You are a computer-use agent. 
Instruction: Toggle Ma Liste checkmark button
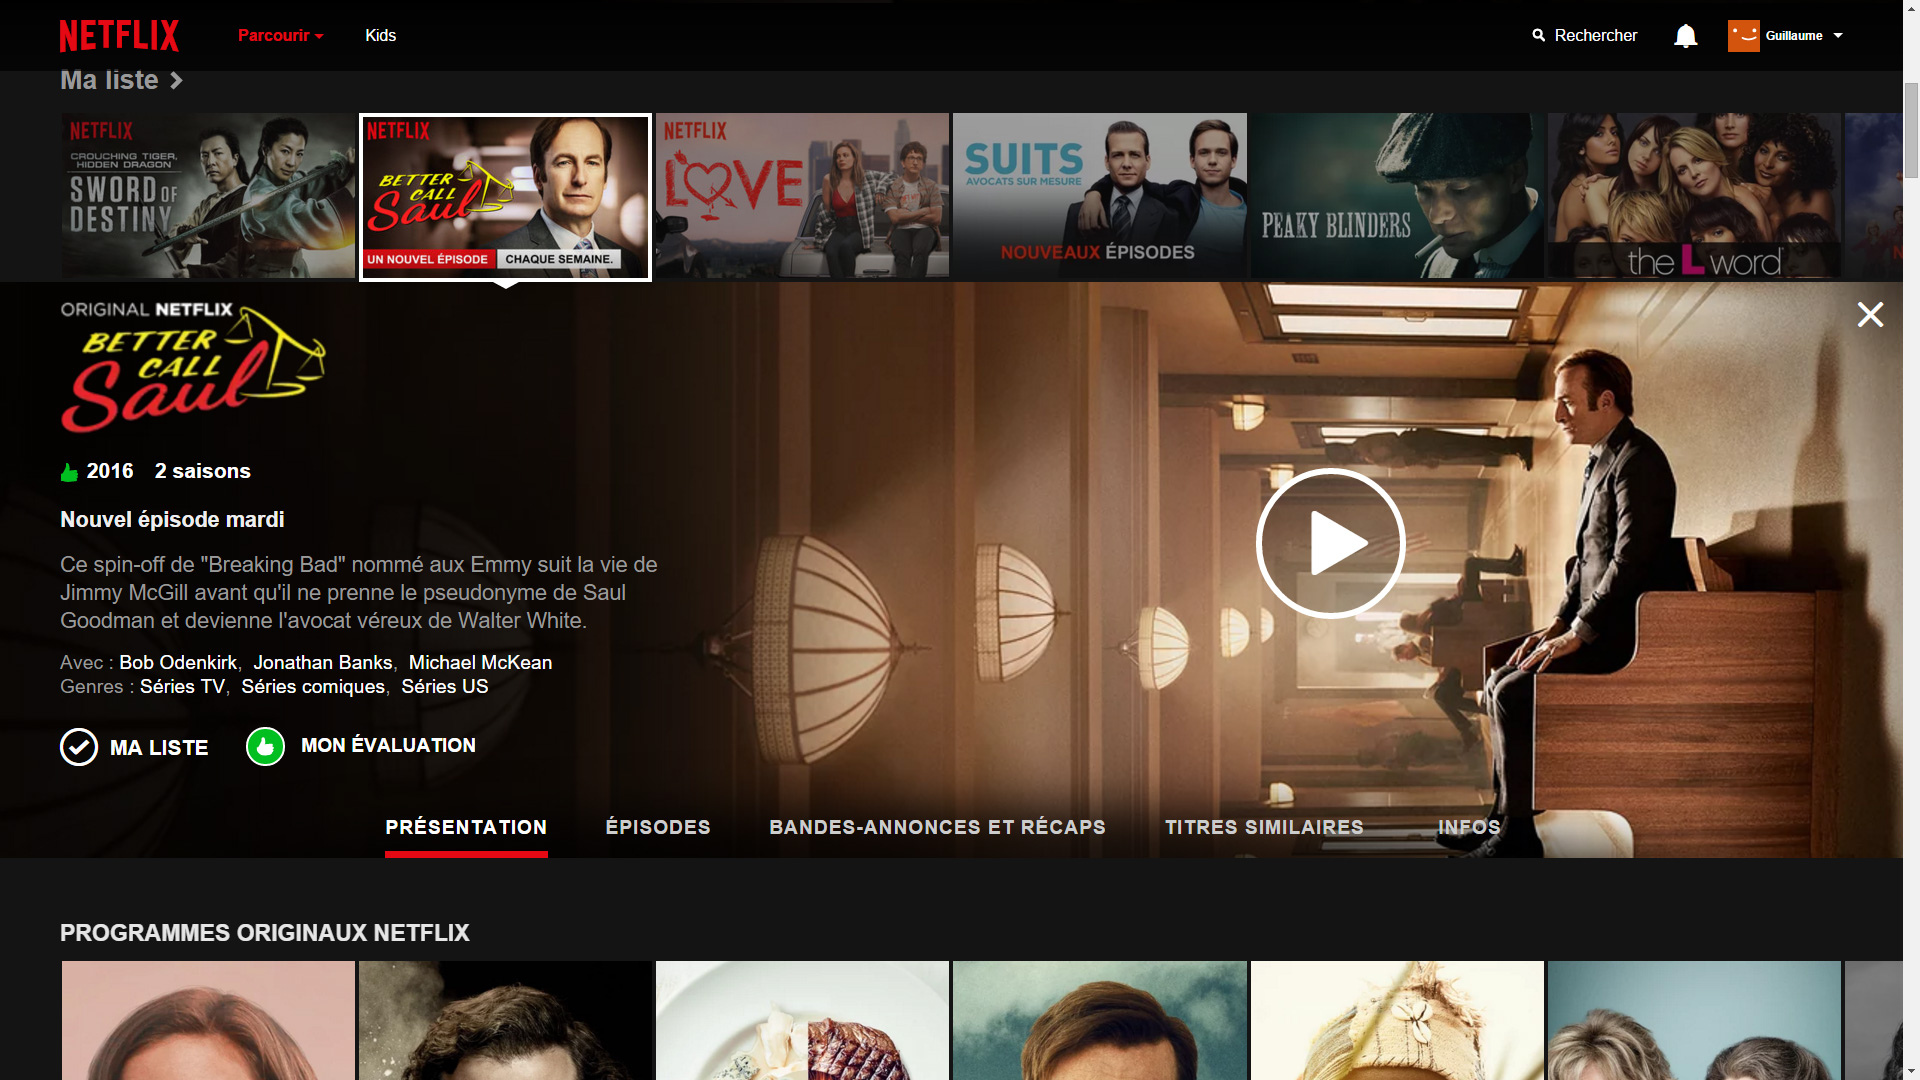point(79,747)
